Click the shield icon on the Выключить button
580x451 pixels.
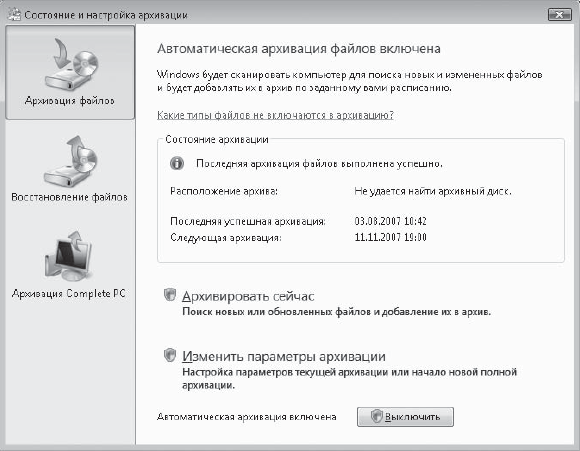pos(376,417)
